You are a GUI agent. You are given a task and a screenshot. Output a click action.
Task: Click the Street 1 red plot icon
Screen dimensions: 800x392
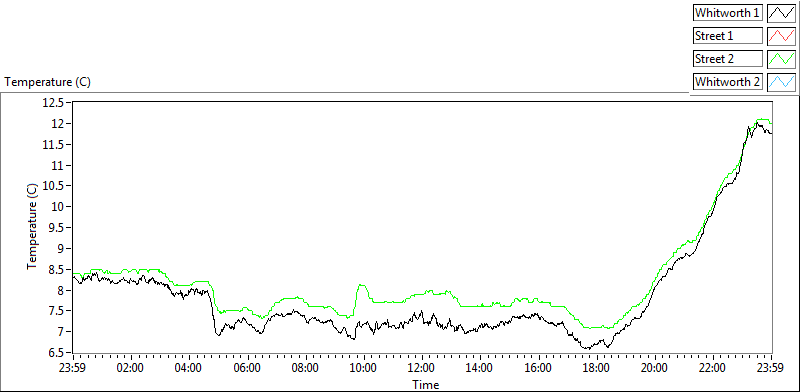tap(781, 36)
